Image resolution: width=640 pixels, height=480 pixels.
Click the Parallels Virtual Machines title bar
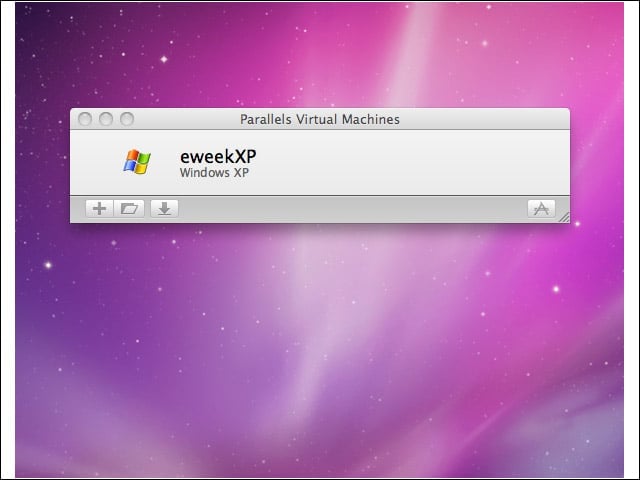coord(320,119)
